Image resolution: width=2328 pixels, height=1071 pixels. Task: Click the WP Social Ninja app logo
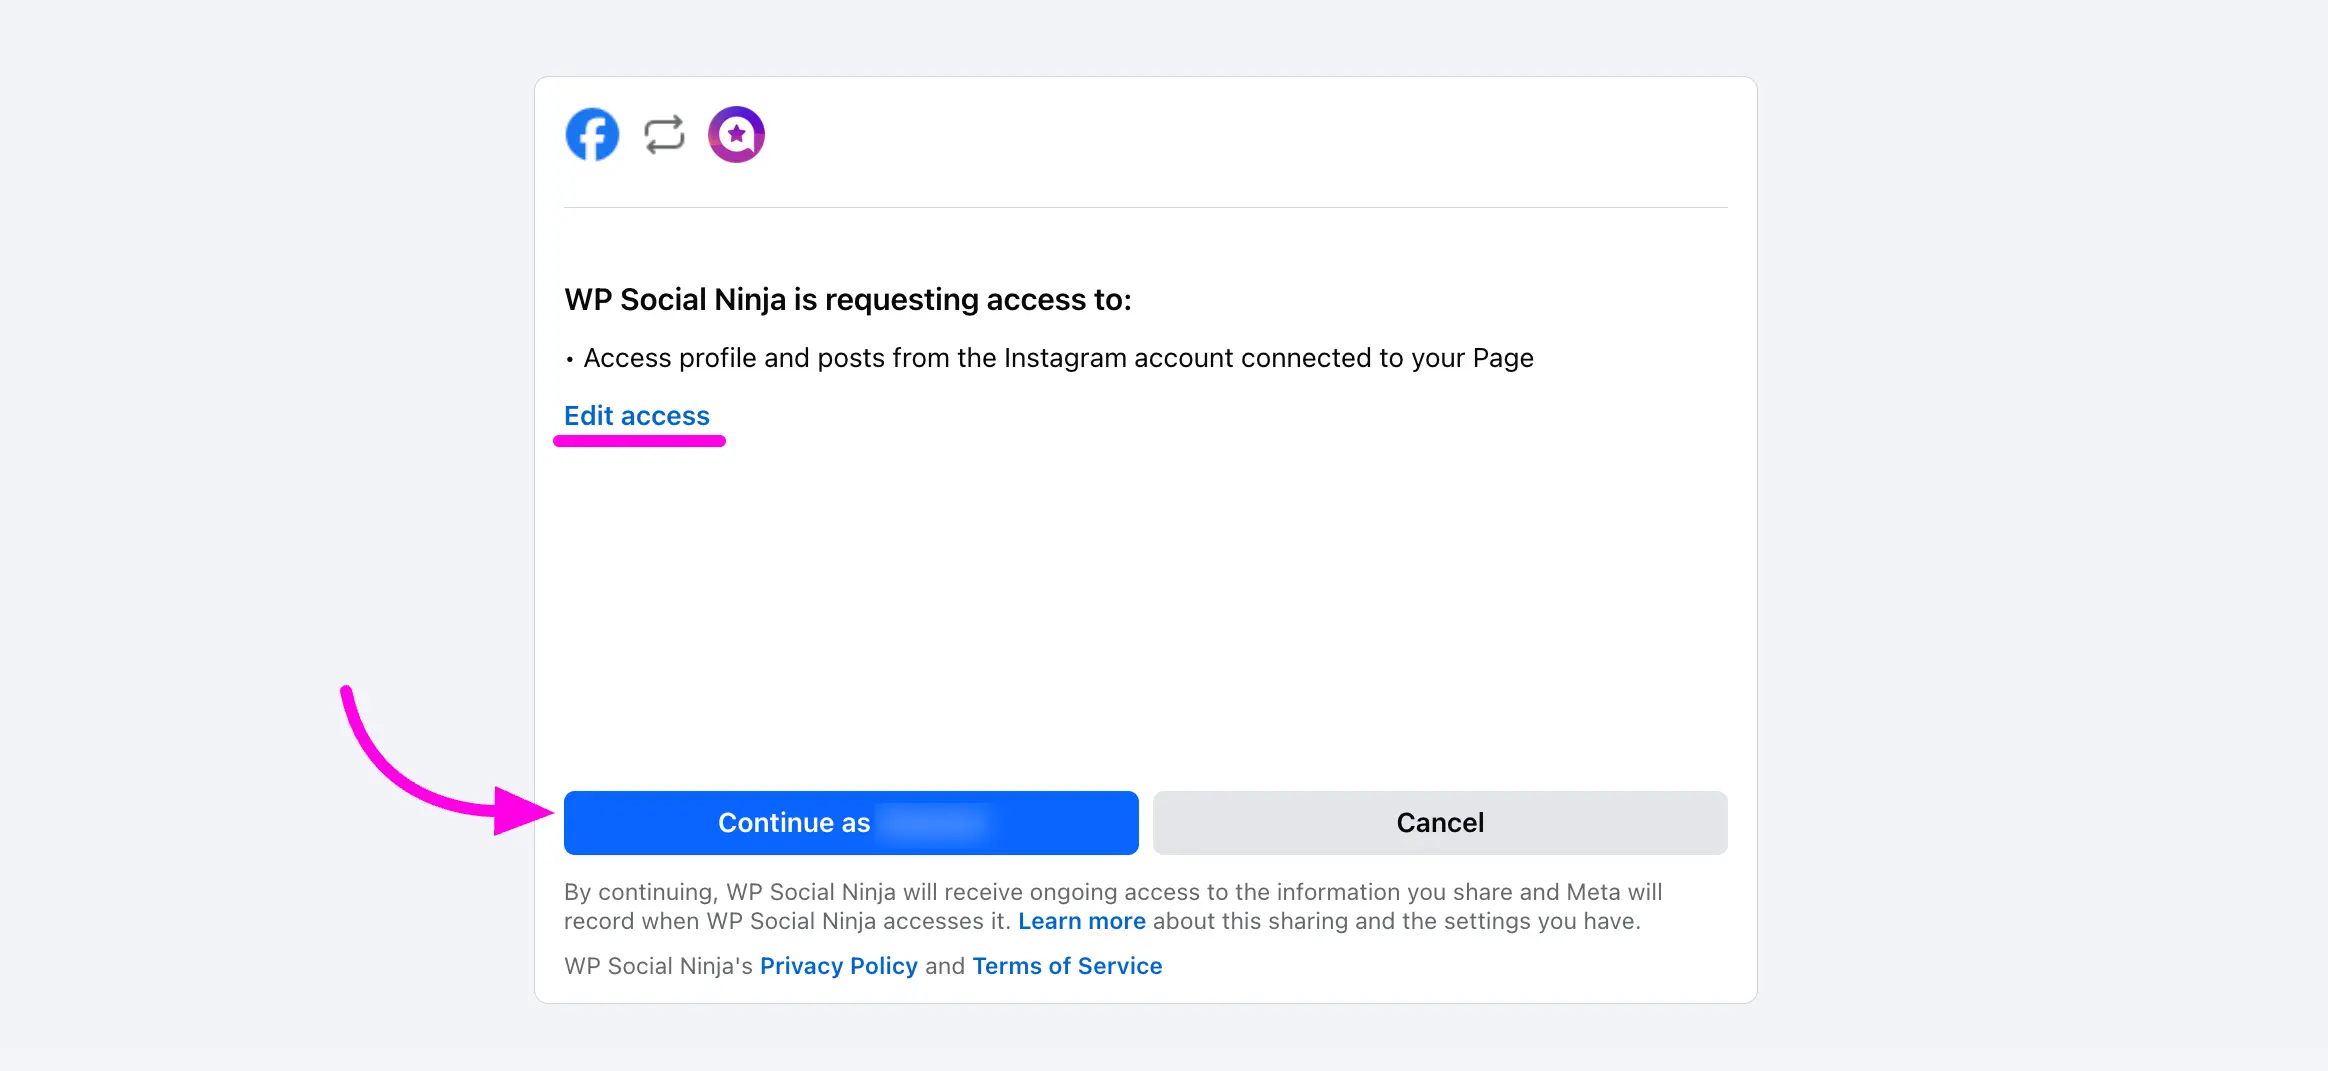tap(736, 134)
